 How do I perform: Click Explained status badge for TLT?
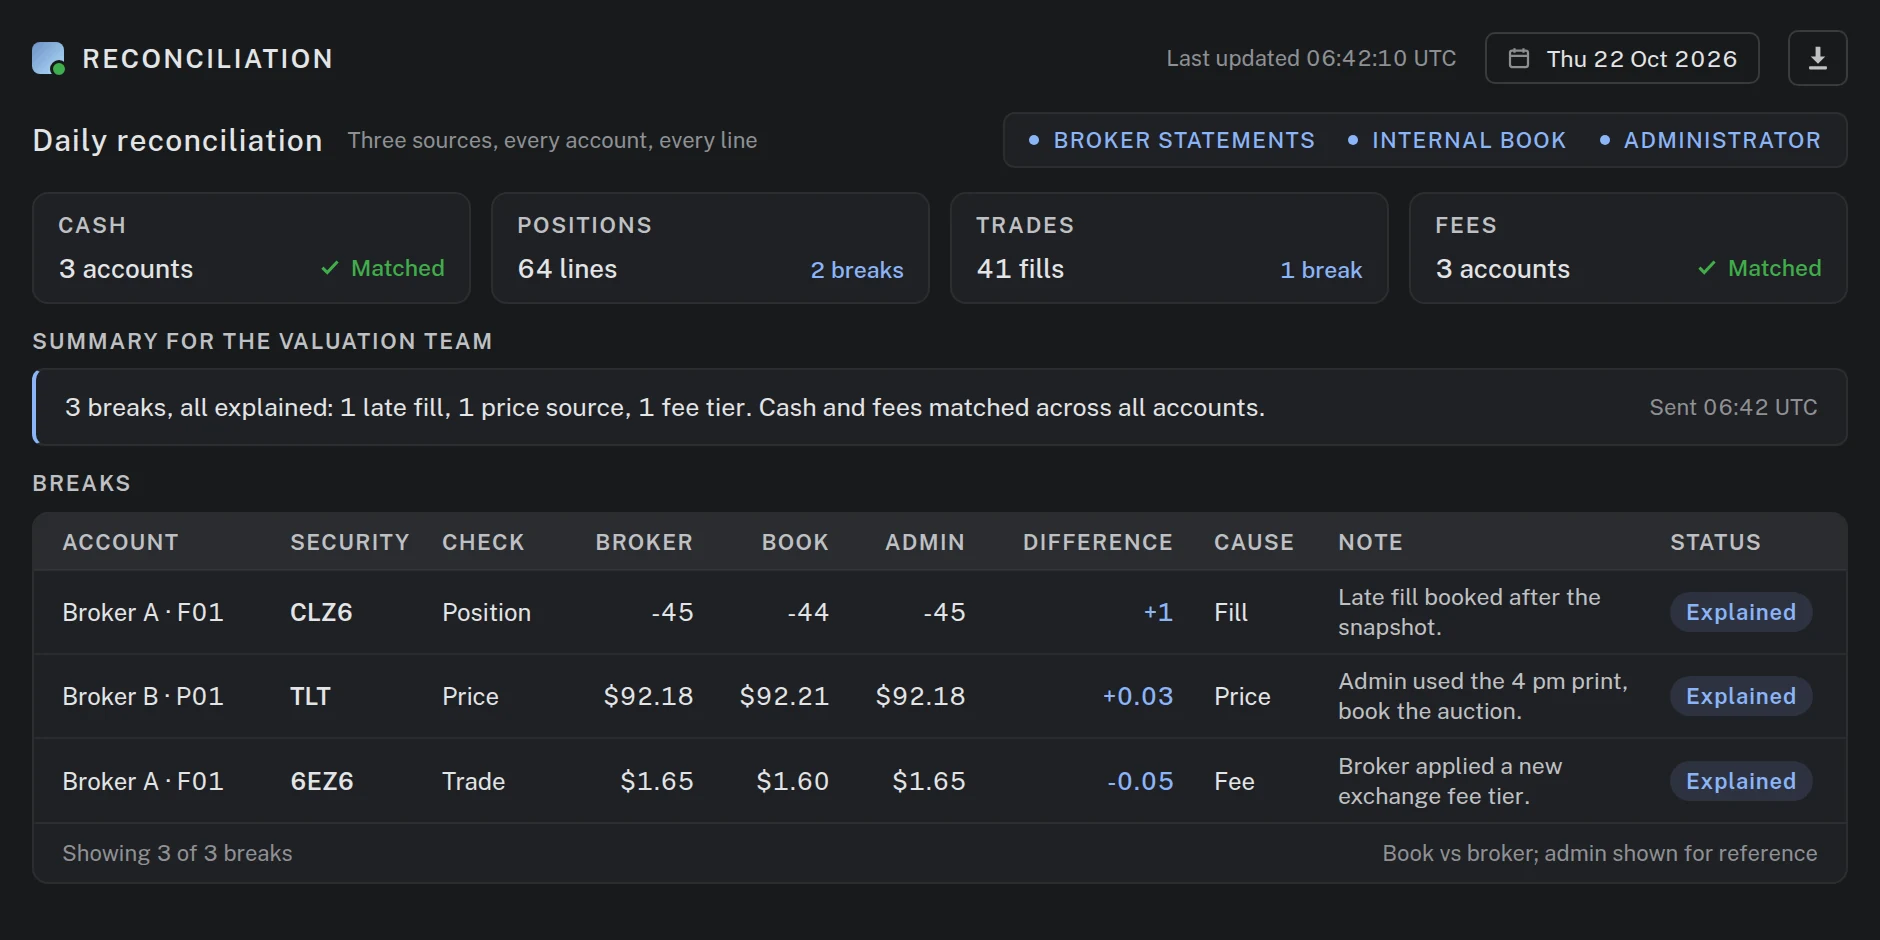tap(1741, 696)
